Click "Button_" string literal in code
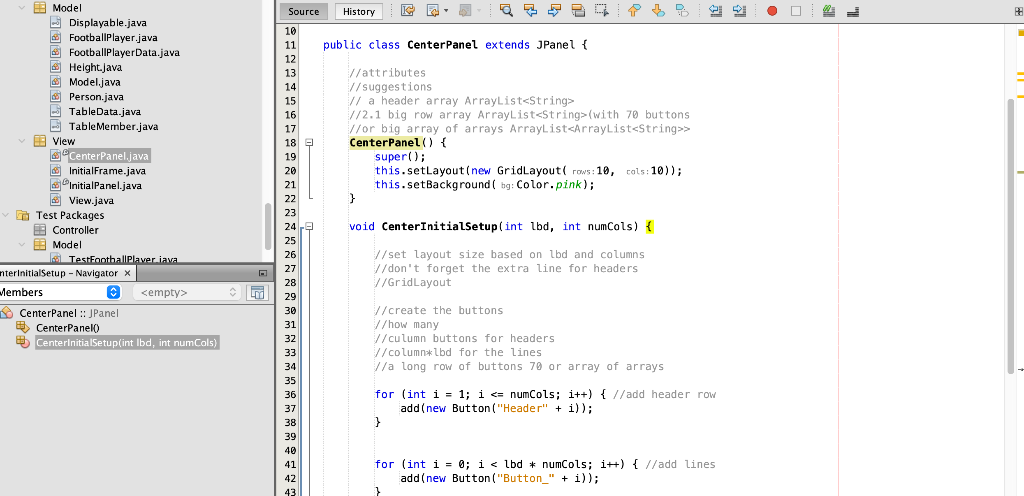Screen dimensions: 1024x496 coord(525,478)
